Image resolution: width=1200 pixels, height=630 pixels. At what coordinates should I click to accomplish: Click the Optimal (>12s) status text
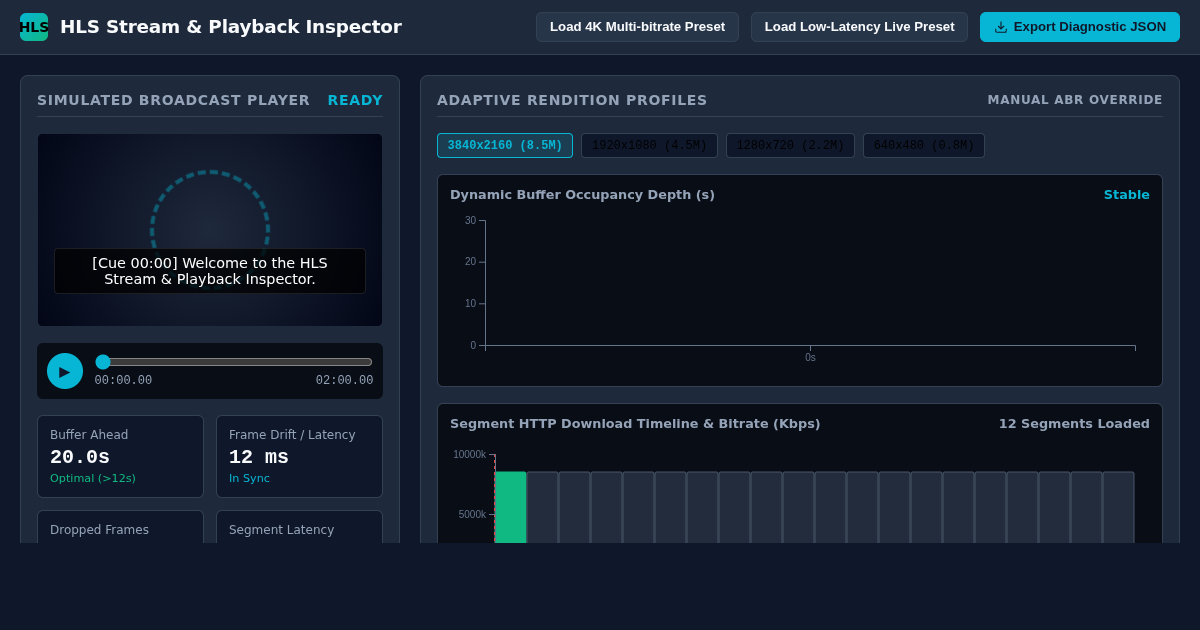coord(93,479)
